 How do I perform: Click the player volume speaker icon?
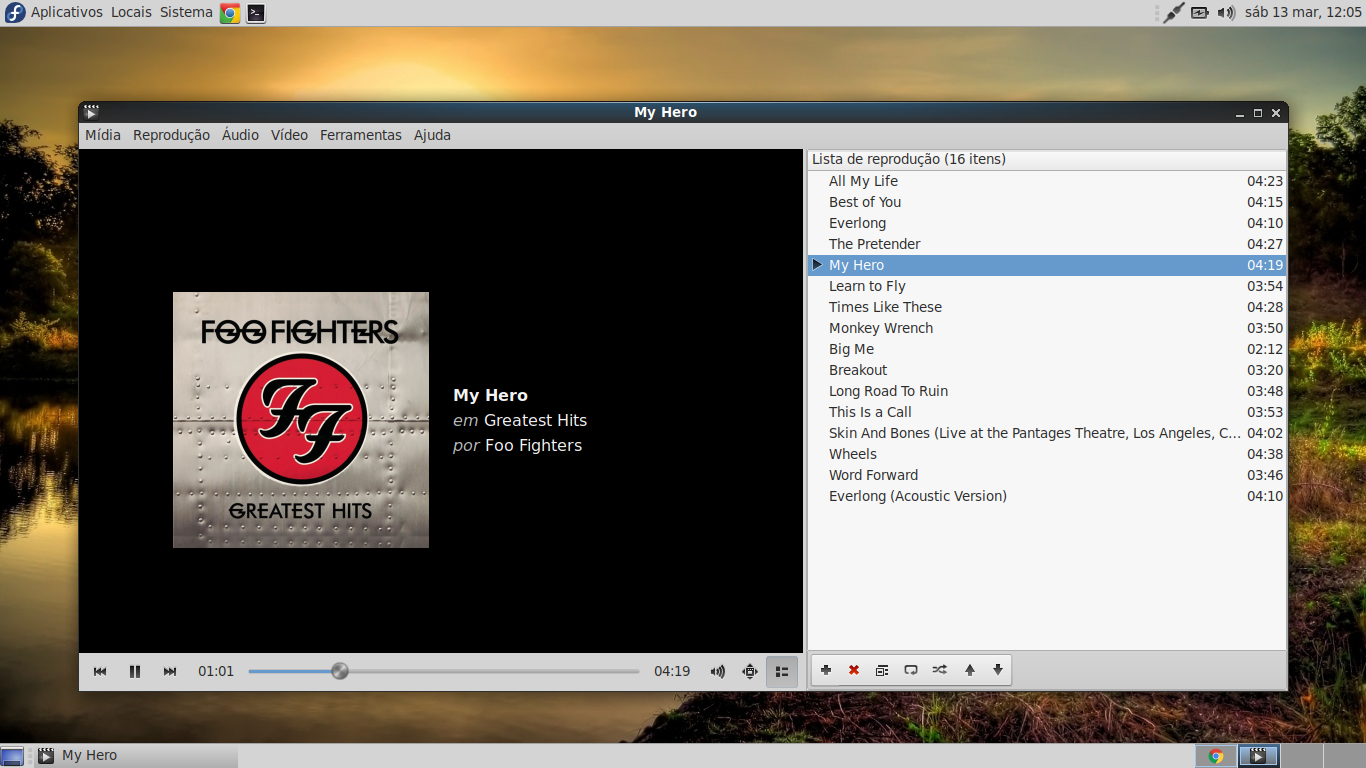[717, 671]
